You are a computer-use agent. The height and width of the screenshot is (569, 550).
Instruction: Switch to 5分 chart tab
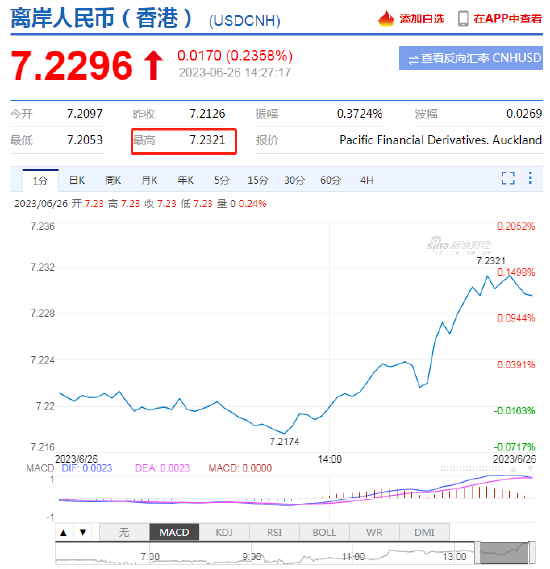click(221, 180)
